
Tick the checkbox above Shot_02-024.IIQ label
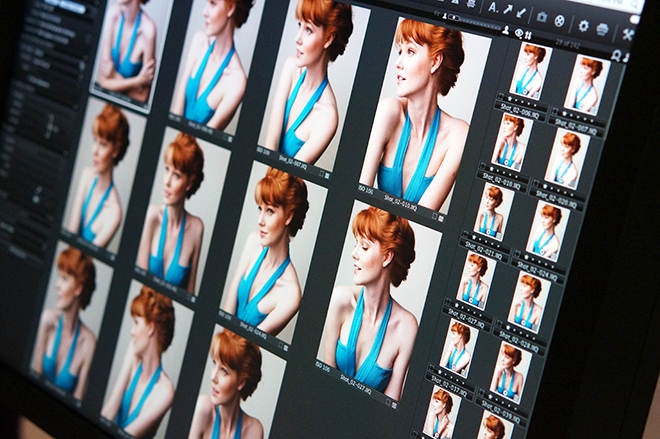518,255
